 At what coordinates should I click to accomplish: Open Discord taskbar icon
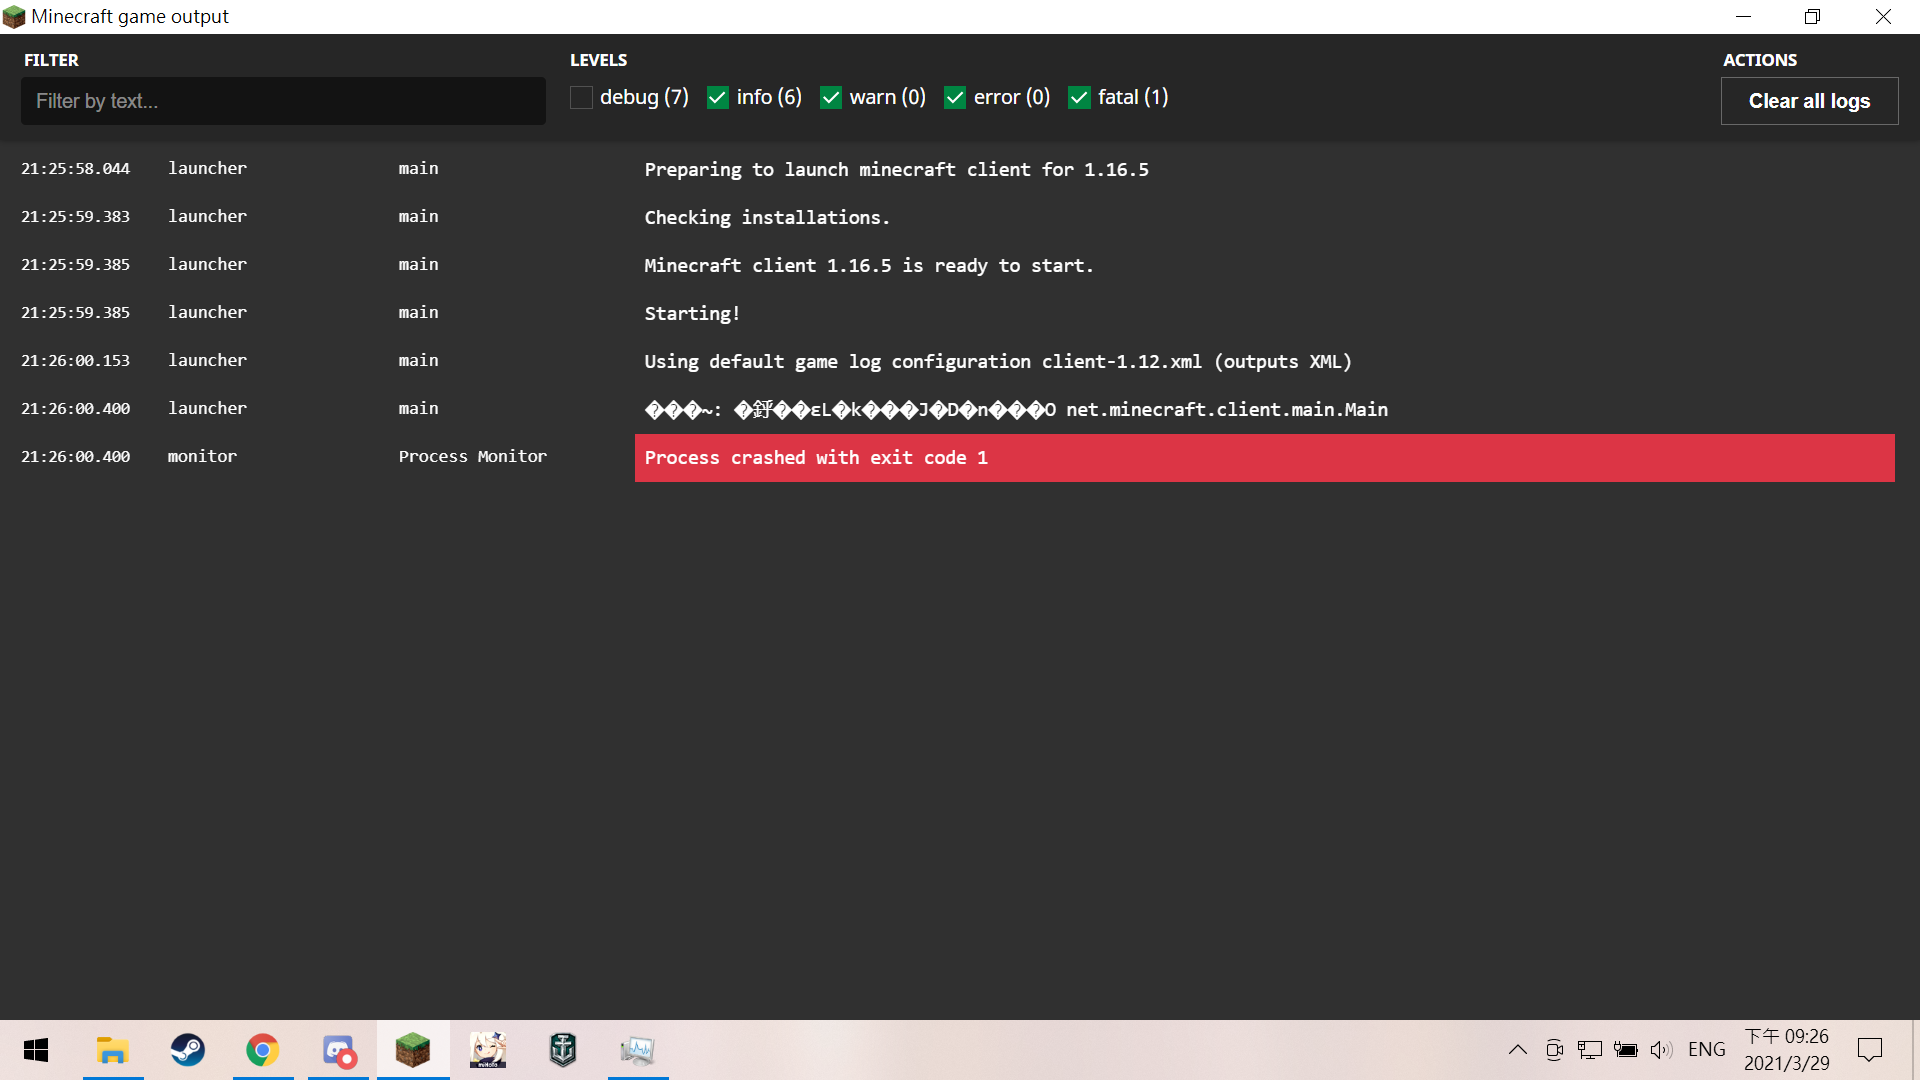pyautogui.click(x=338, y=1050)
